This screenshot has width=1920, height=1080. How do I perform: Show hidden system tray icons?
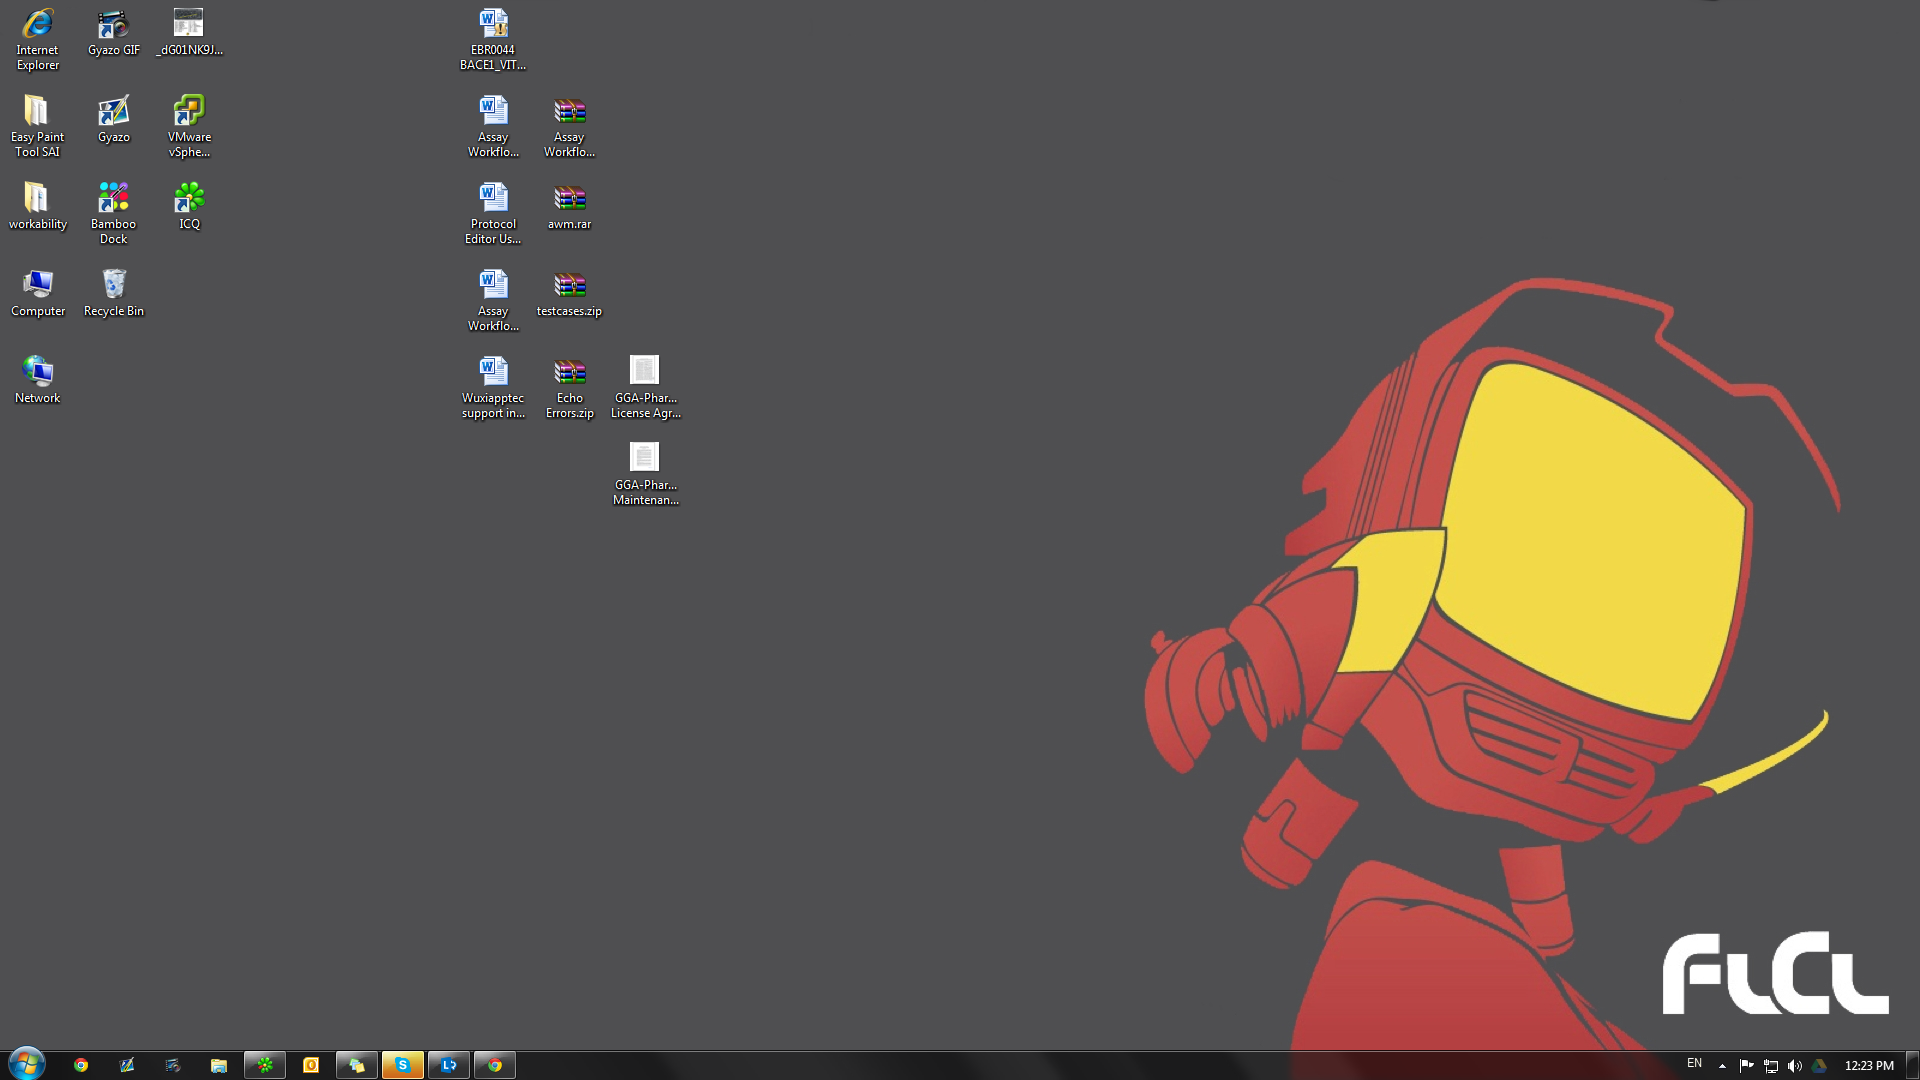coord(1722,1066)
